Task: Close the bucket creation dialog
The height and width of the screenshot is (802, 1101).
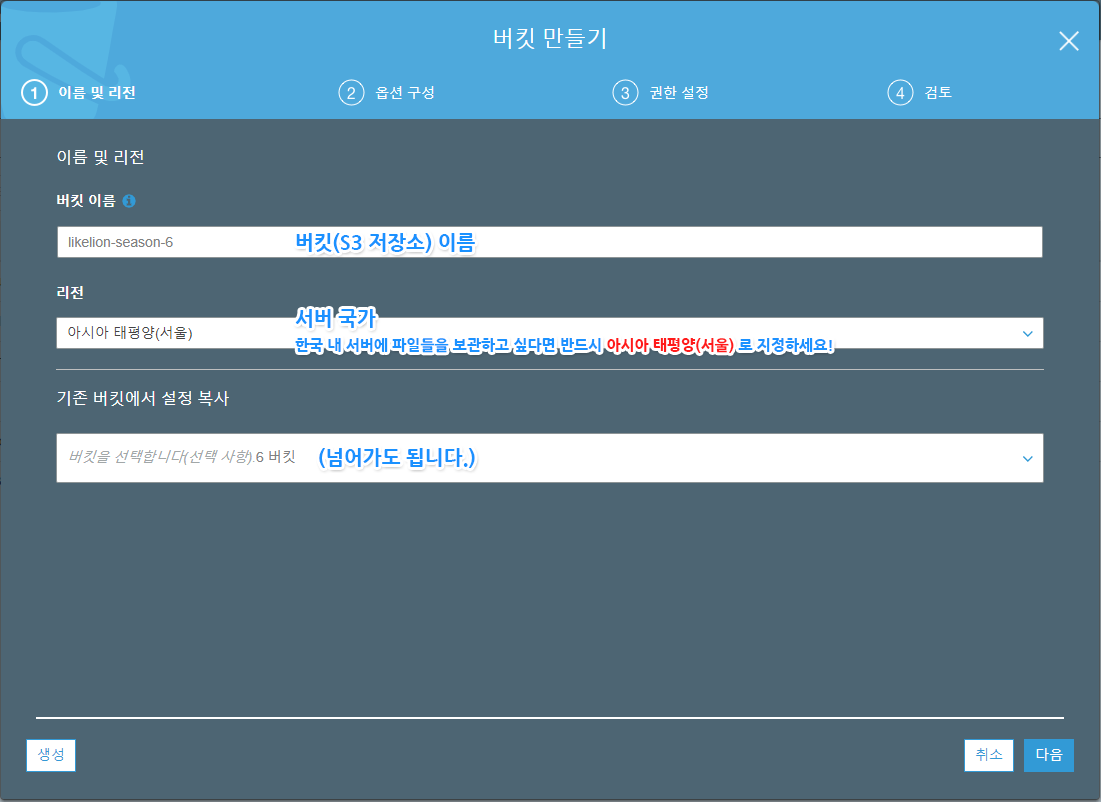Action: tap(1069, 41)
